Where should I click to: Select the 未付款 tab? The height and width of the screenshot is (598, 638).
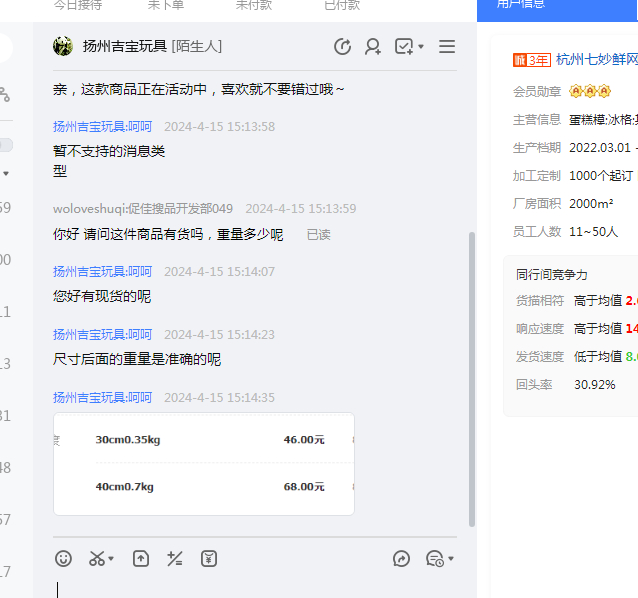coord(254,6)
